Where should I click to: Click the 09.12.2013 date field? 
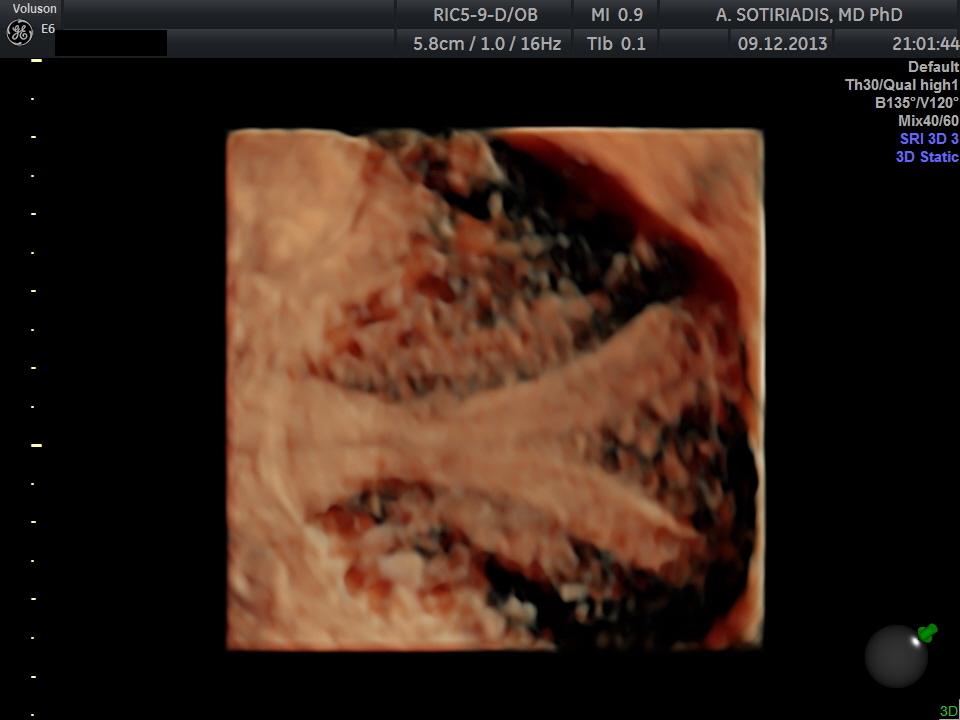pyautogui.click(x=769, y=43)
